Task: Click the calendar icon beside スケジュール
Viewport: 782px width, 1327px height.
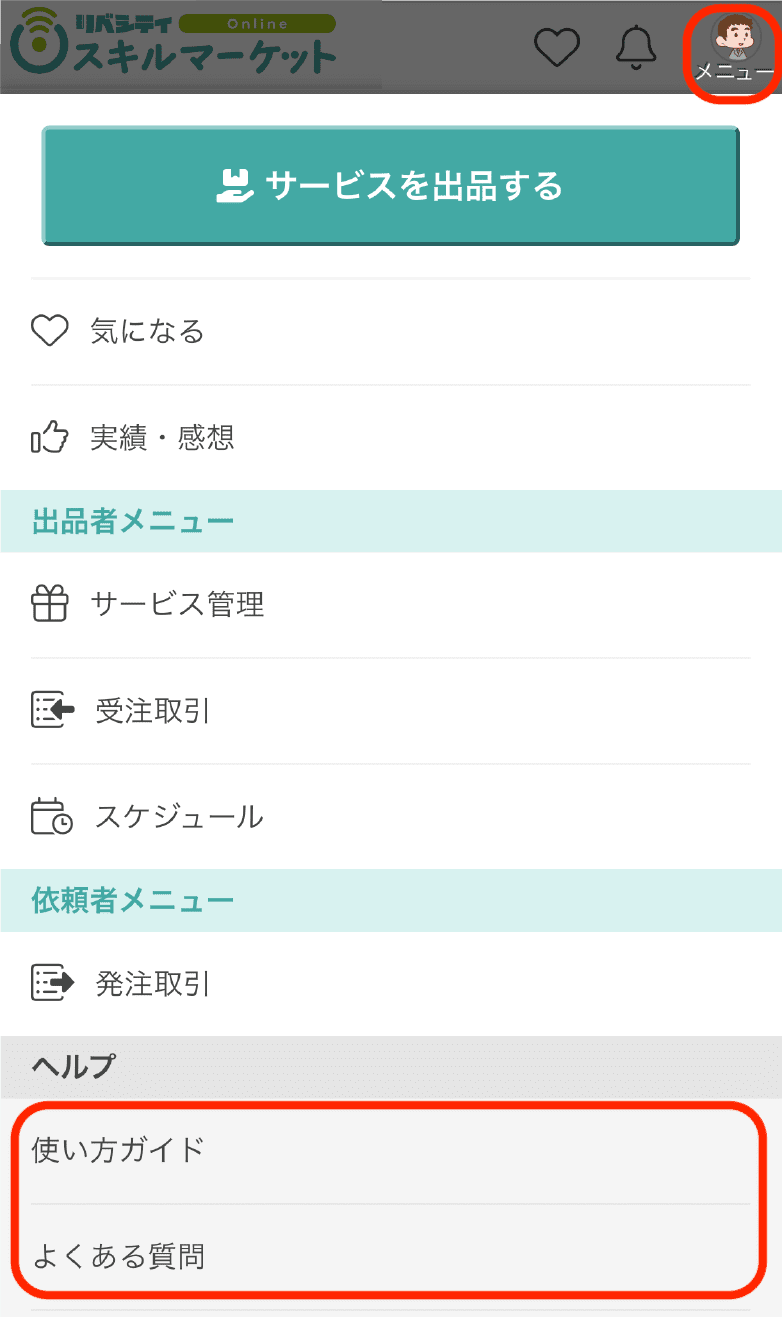Action: [51, 817]
